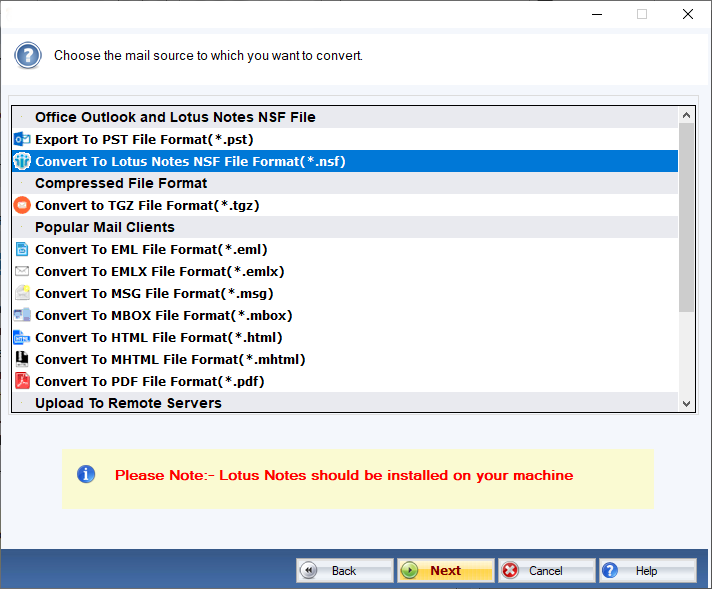Click the MHTML file format icon
Image resolution: width=712 pixels, height=589 pixels.
[x=22, y=359]
